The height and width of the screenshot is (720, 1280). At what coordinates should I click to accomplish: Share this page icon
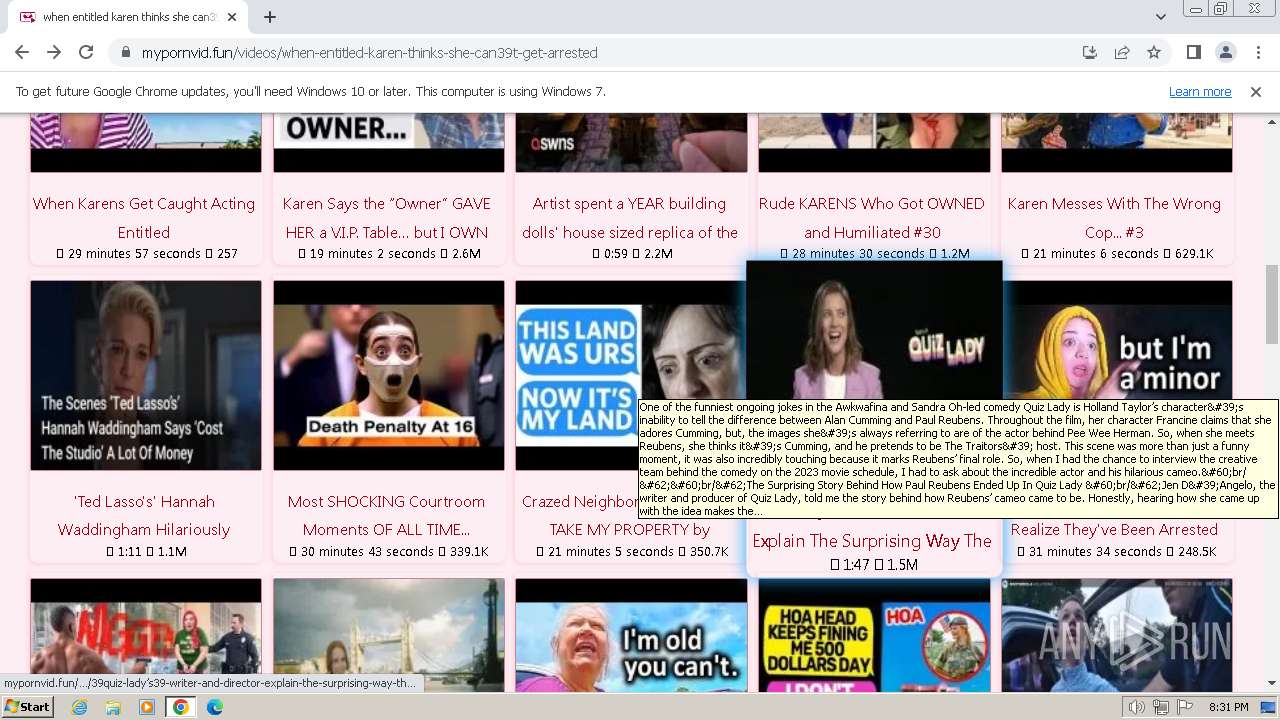tap(1122, 52)
